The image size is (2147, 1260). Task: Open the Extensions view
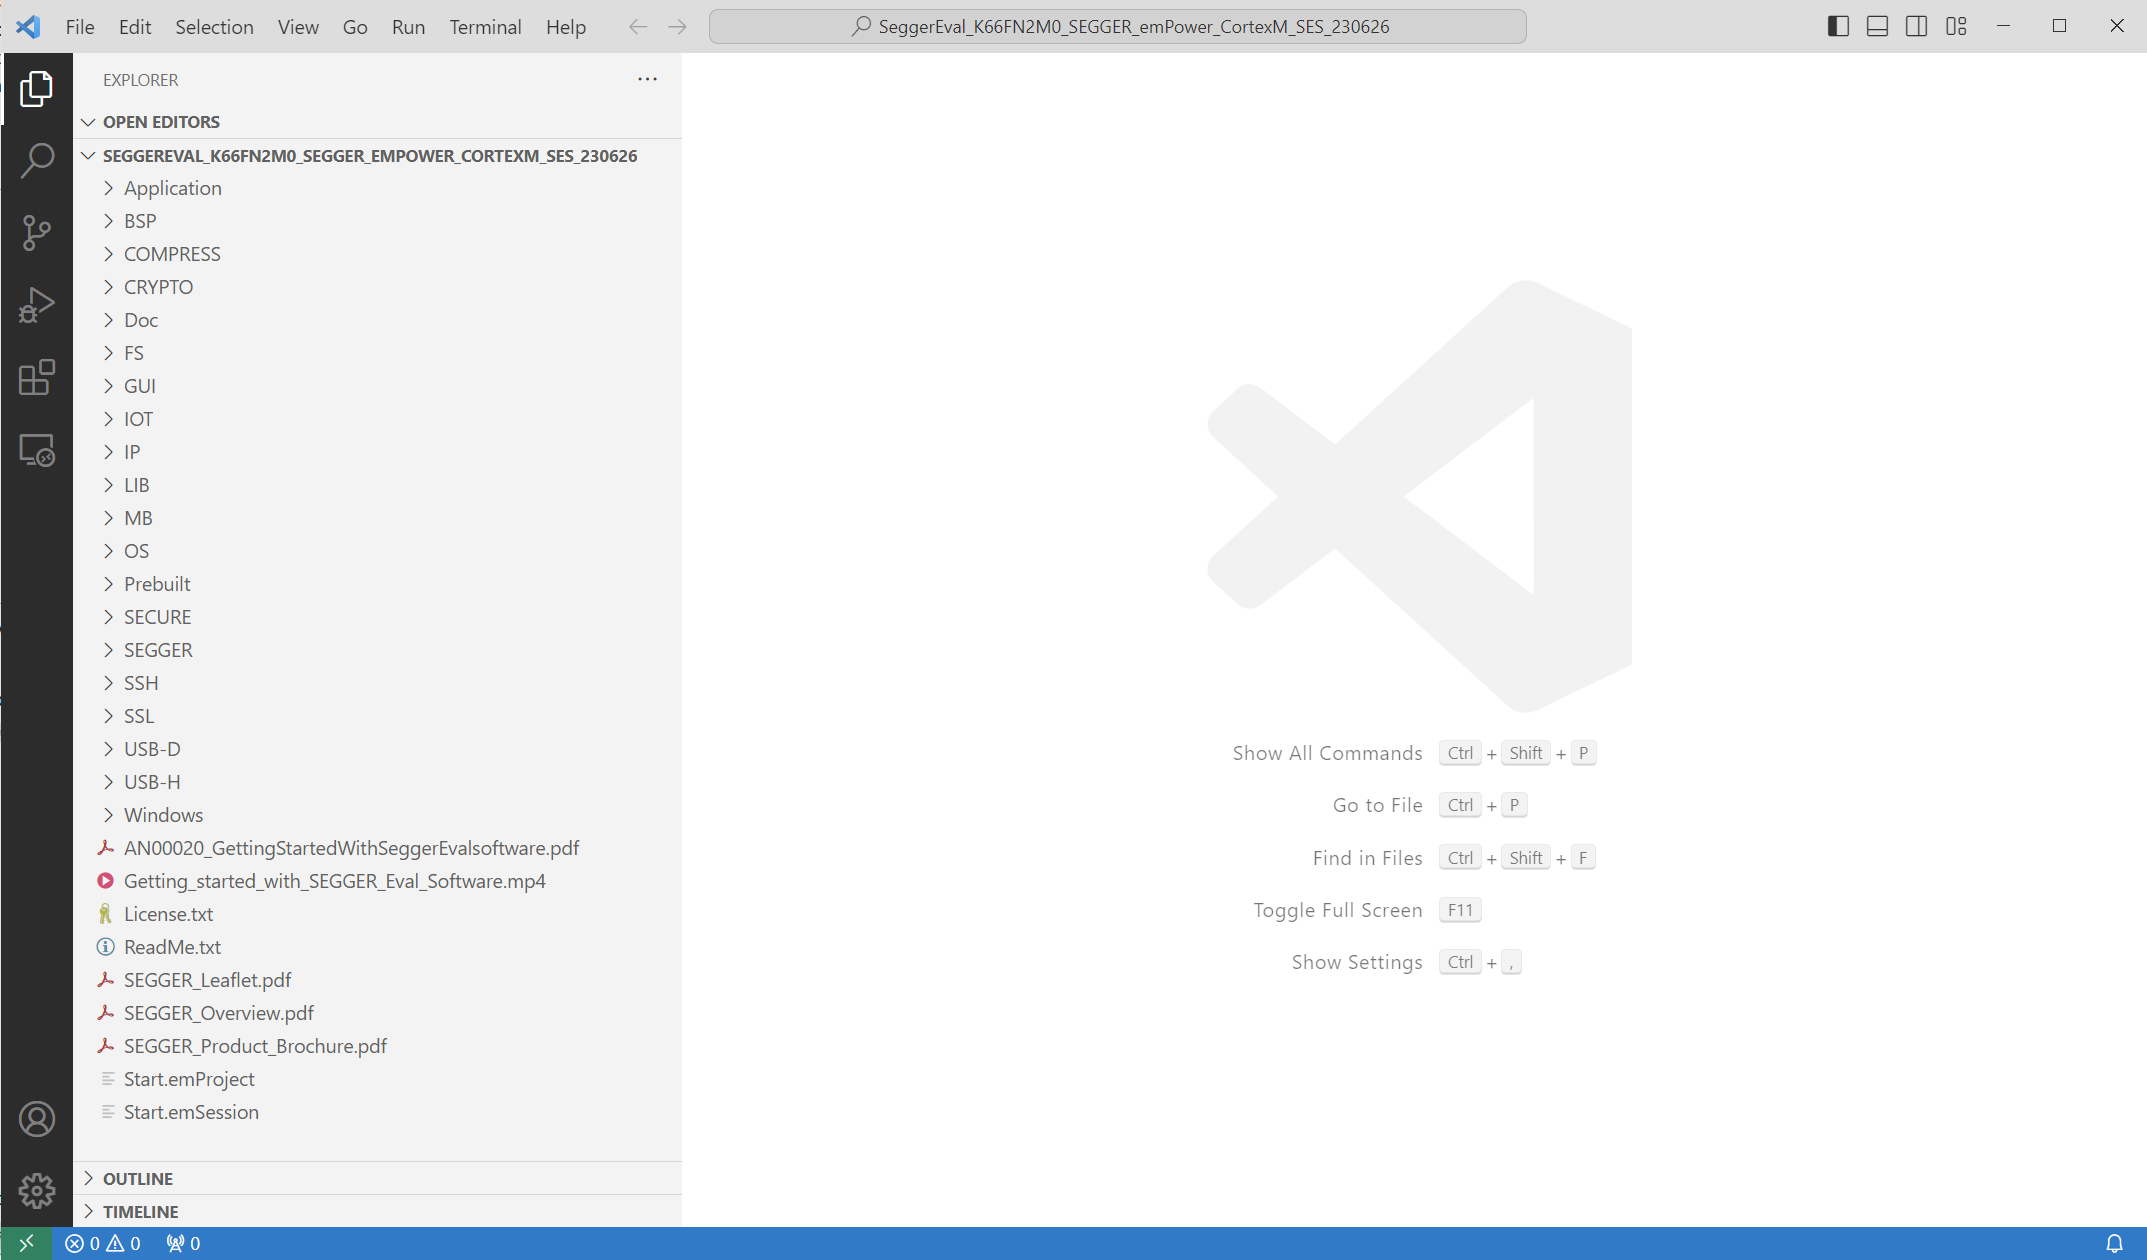click(x=37, y=378)
